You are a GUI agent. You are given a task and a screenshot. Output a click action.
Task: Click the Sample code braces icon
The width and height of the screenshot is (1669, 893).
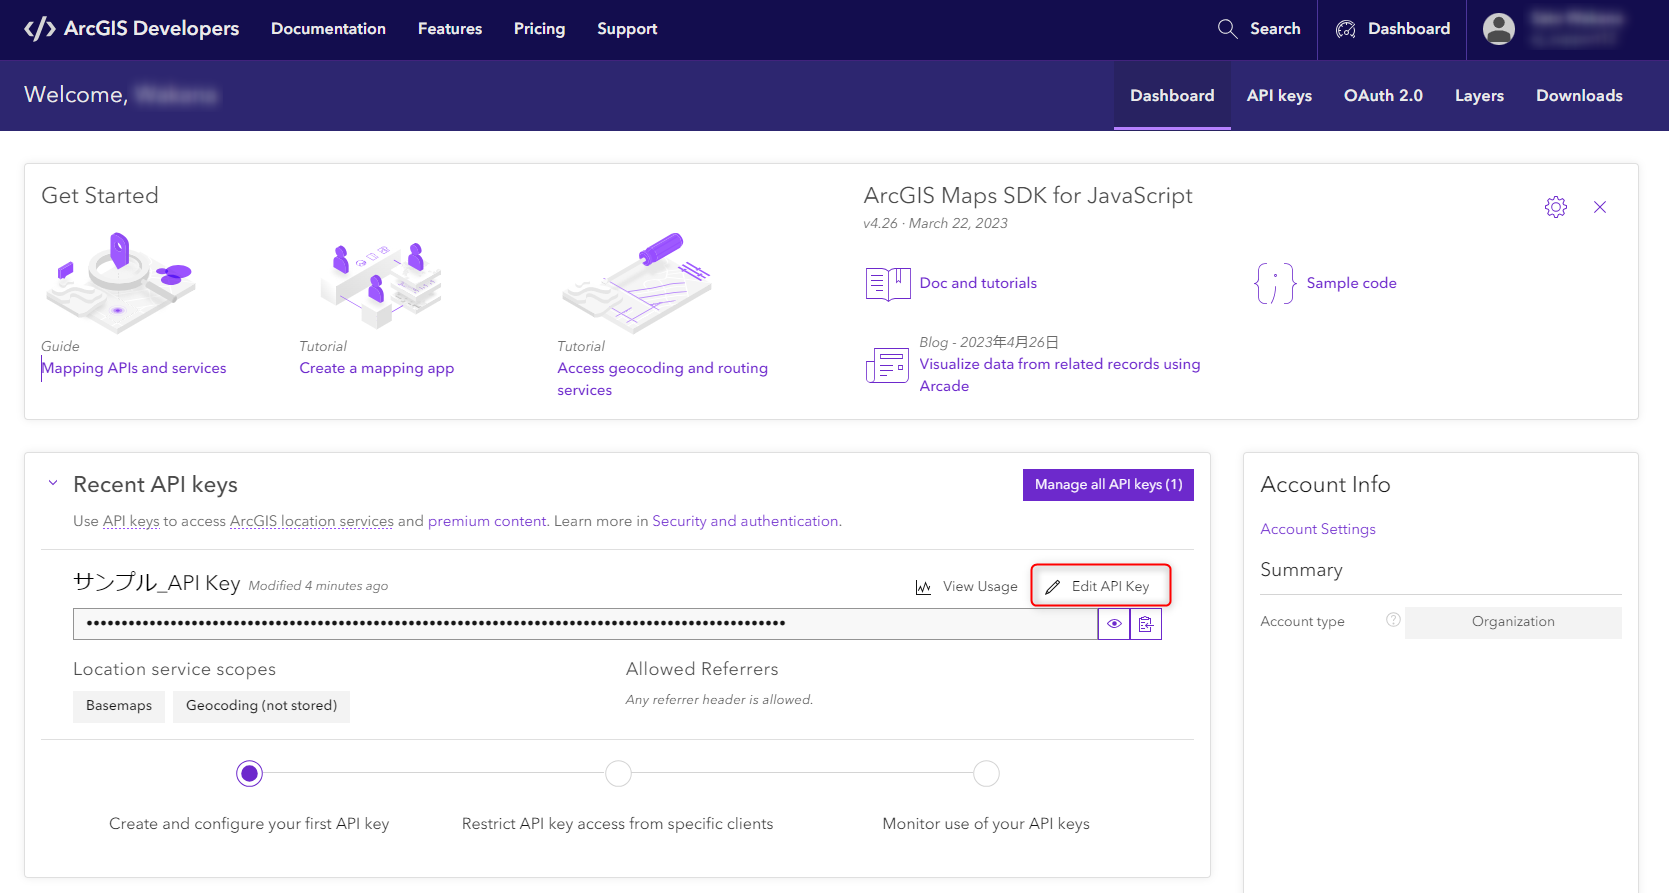pyautogui.click(x=1275, y=284)
